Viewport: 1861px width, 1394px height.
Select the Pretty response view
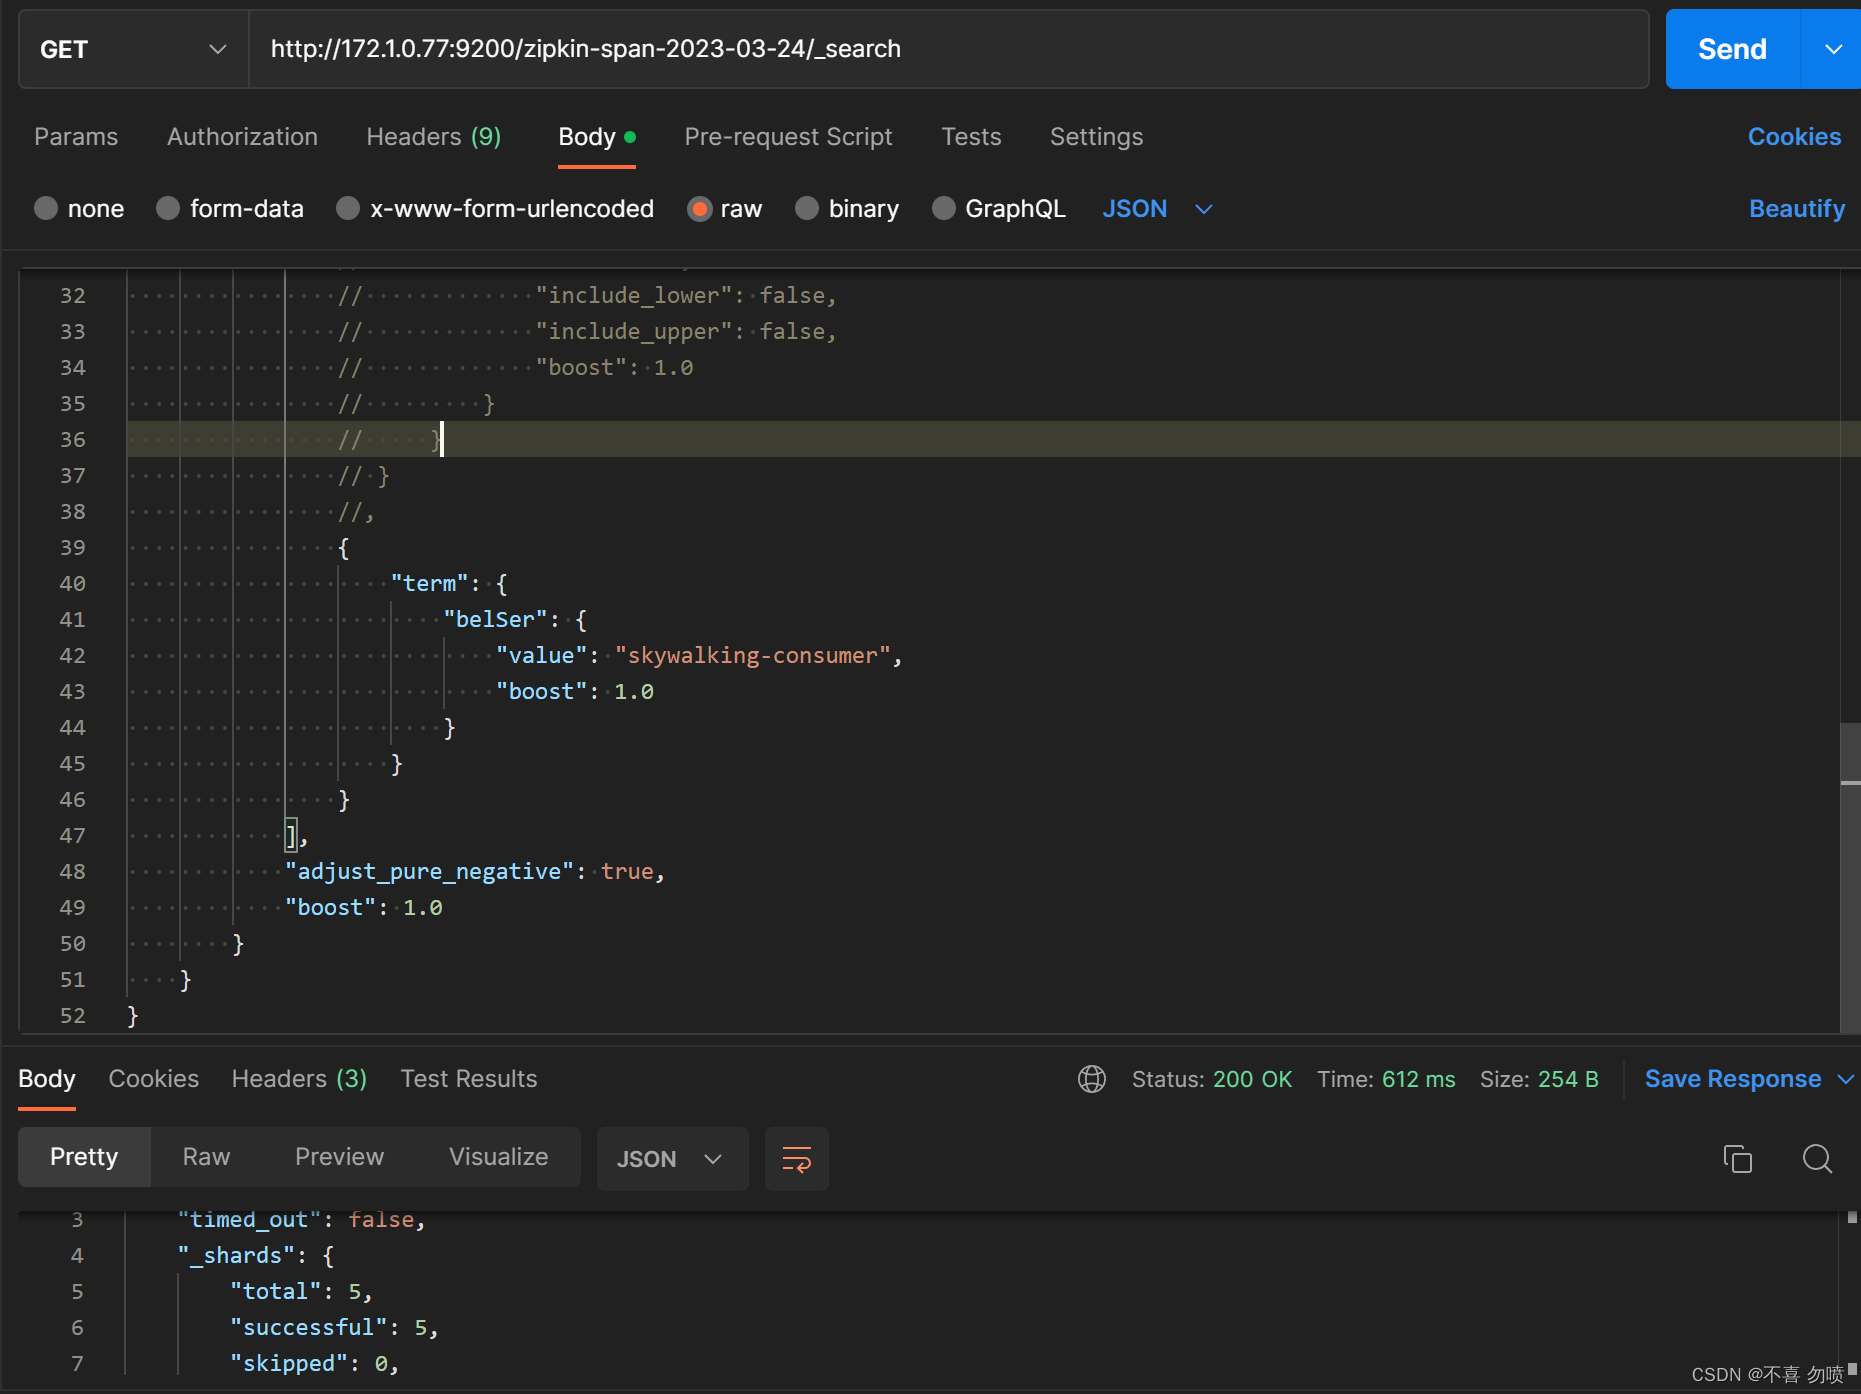[x=84, y=1157]
